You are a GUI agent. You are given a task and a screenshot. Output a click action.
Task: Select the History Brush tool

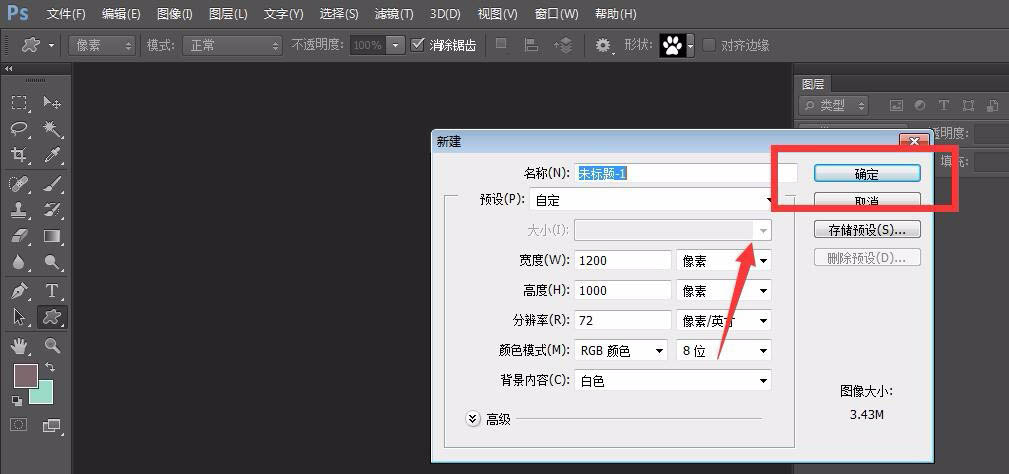tap(52, 210)
